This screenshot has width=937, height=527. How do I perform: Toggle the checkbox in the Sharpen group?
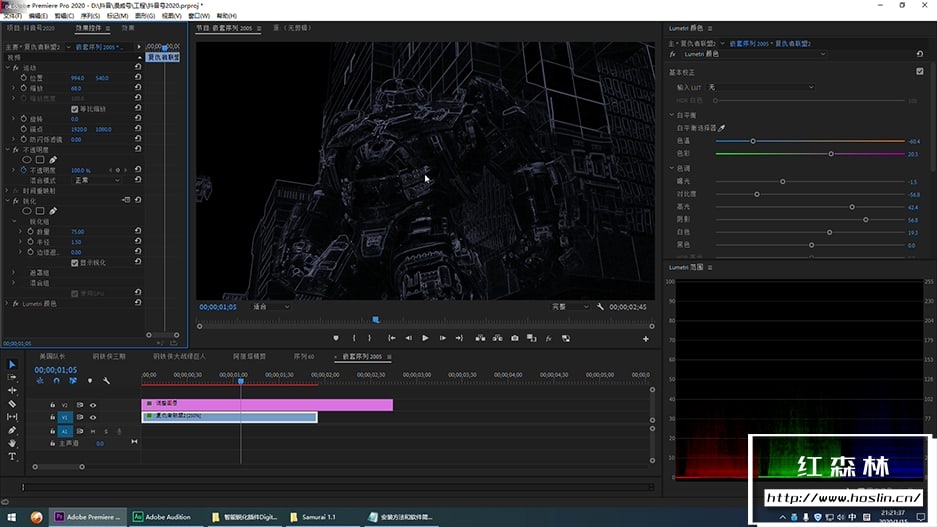coord(75,262)
